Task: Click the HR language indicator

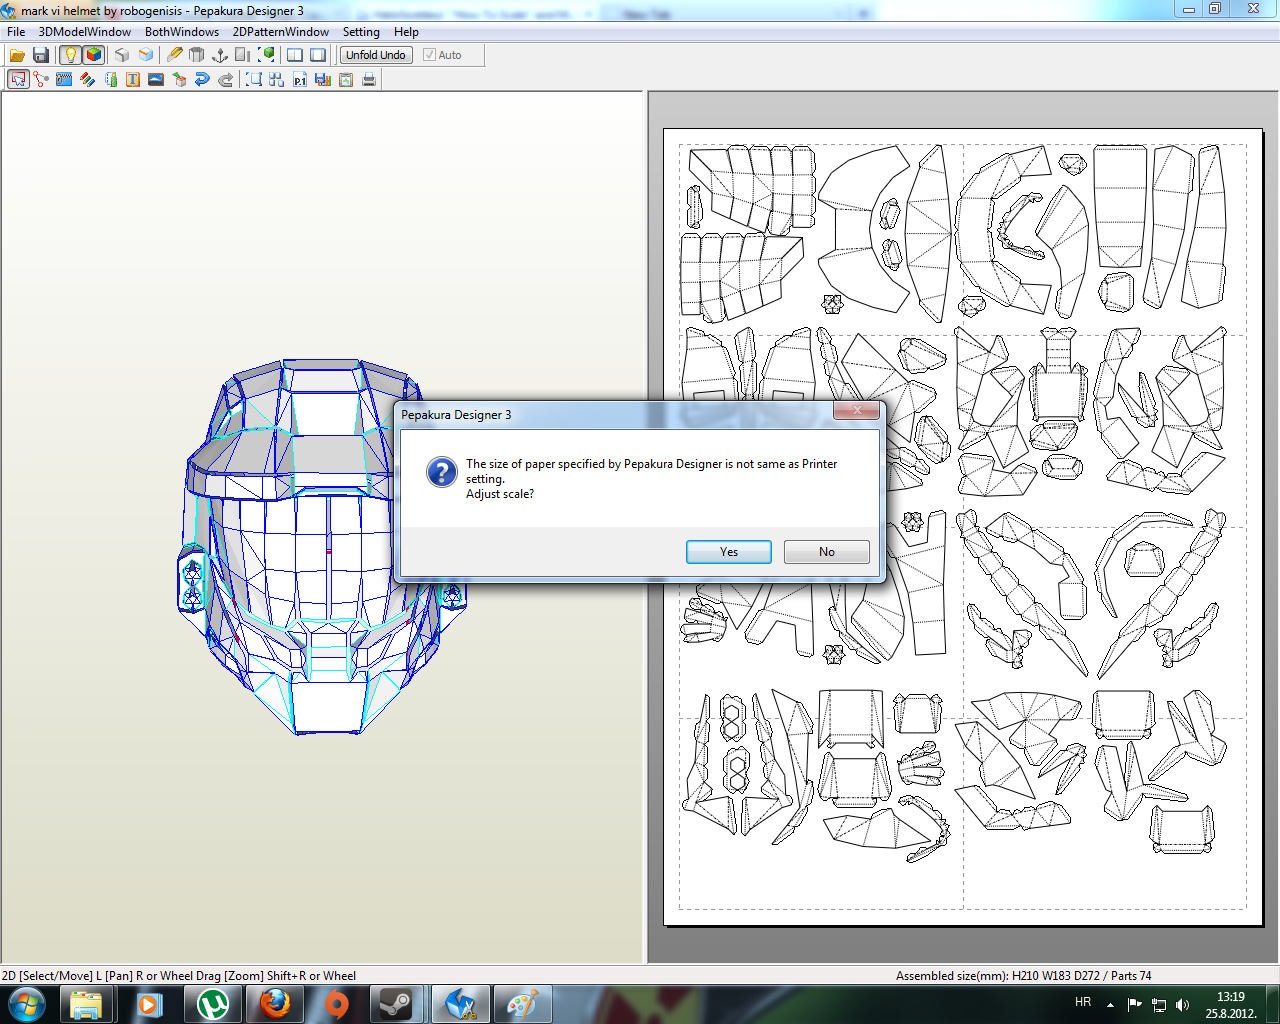Action: click(1083, 1002)
